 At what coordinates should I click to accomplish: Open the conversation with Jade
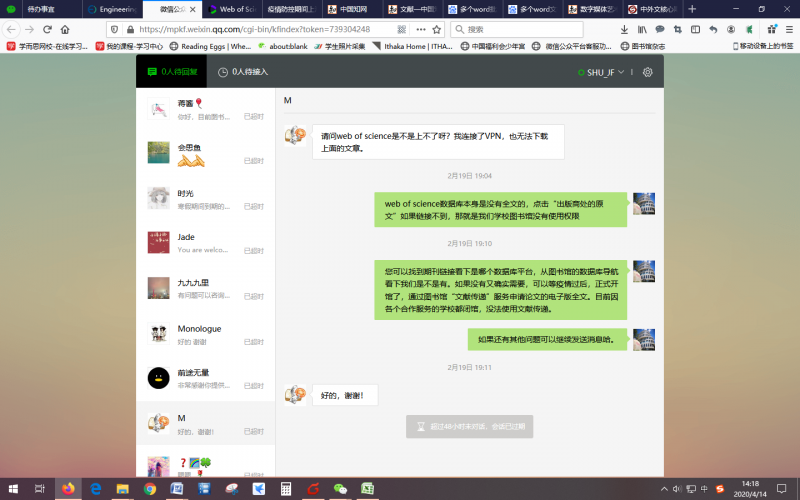[x=206, y=243]
